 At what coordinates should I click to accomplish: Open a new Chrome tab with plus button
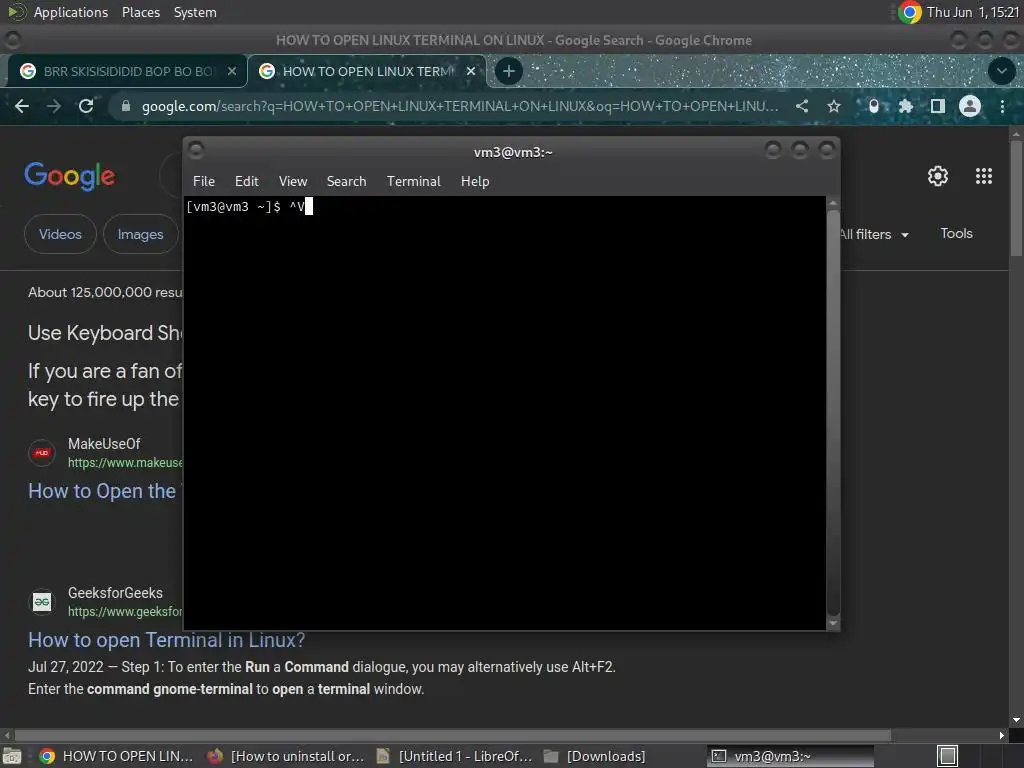click(509, 71)
